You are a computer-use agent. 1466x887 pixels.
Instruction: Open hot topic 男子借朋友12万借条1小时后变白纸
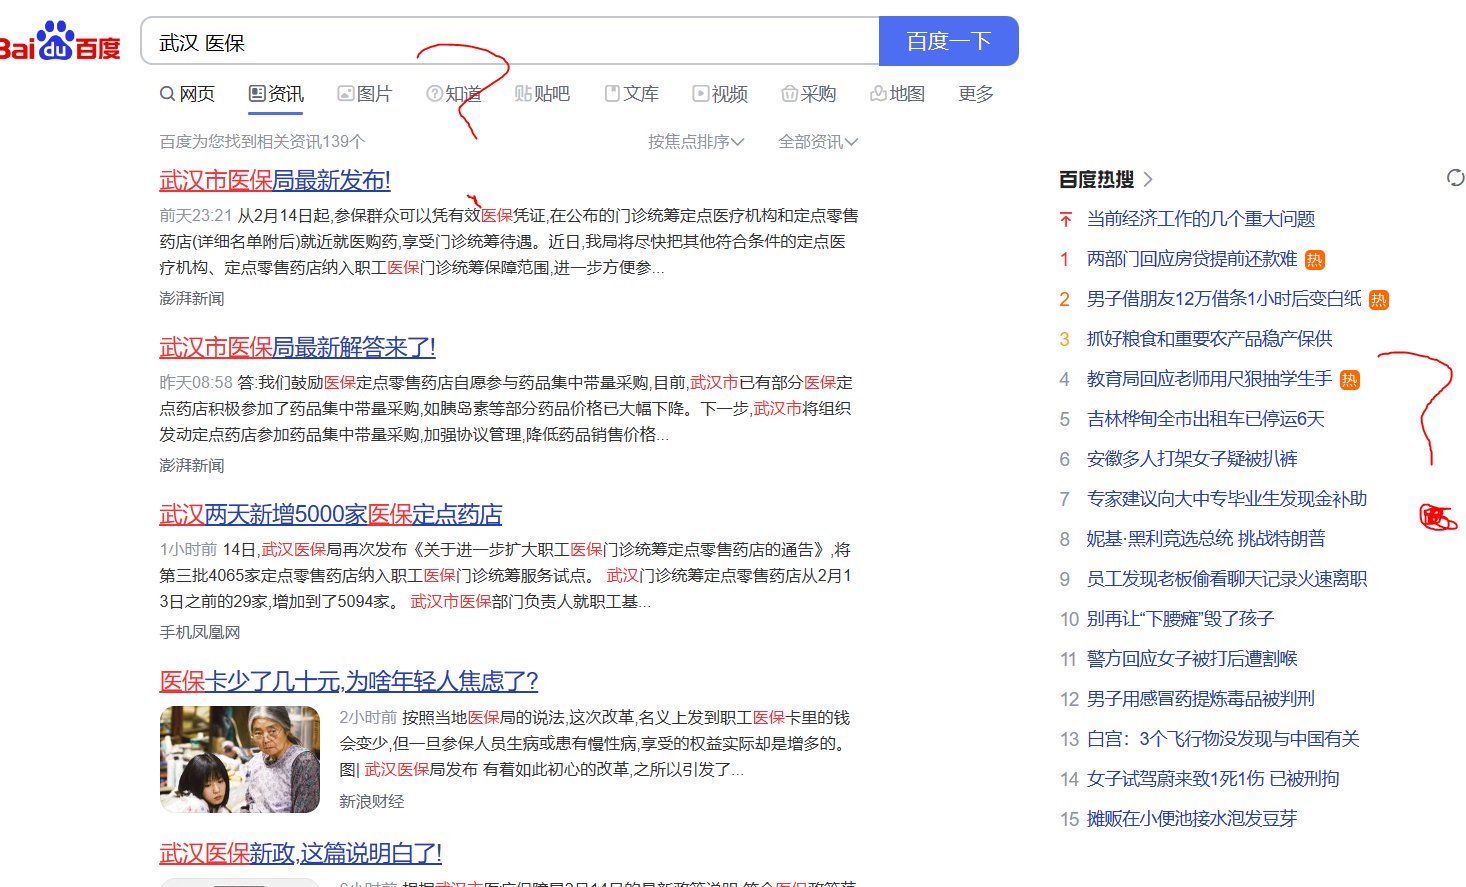pyautogui.click(x=1224, y=299)
